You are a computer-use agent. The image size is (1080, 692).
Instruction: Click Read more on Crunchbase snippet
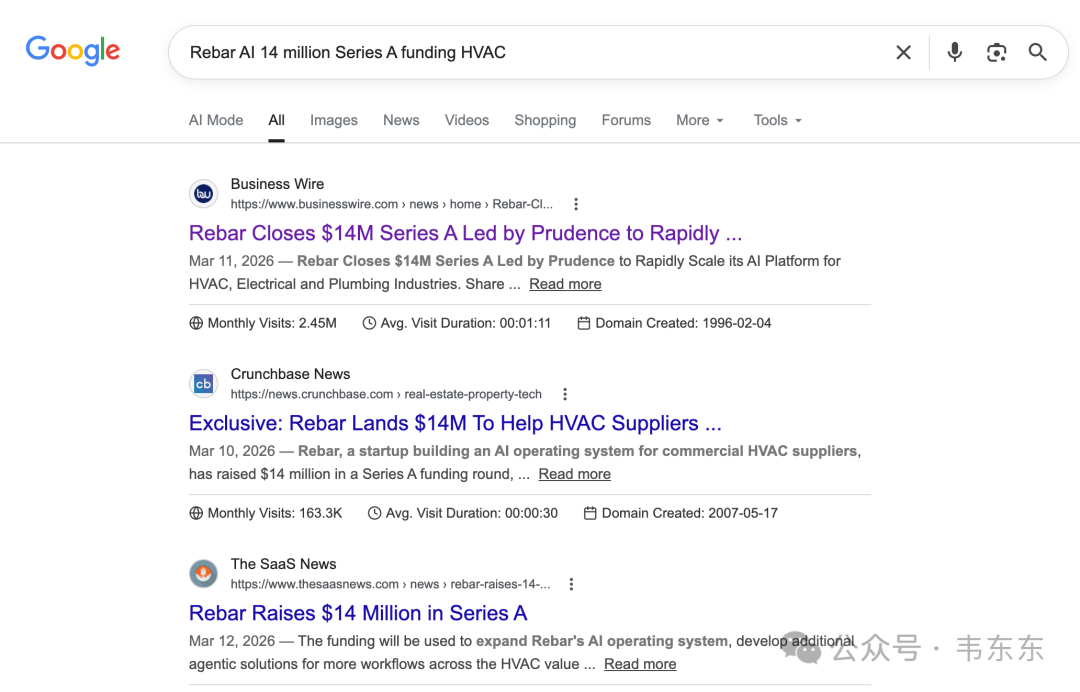[x=574, y=474]
